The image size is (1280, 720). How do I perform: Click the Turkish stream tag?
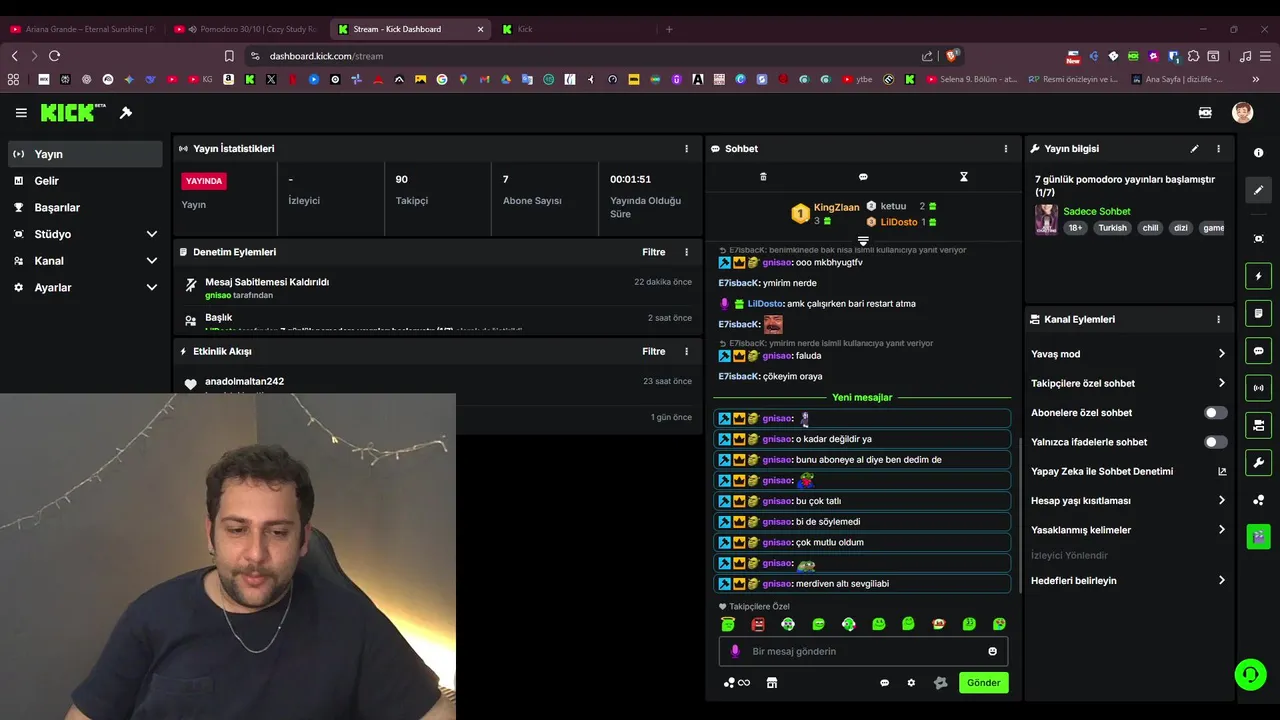[x=1112, y=228]
